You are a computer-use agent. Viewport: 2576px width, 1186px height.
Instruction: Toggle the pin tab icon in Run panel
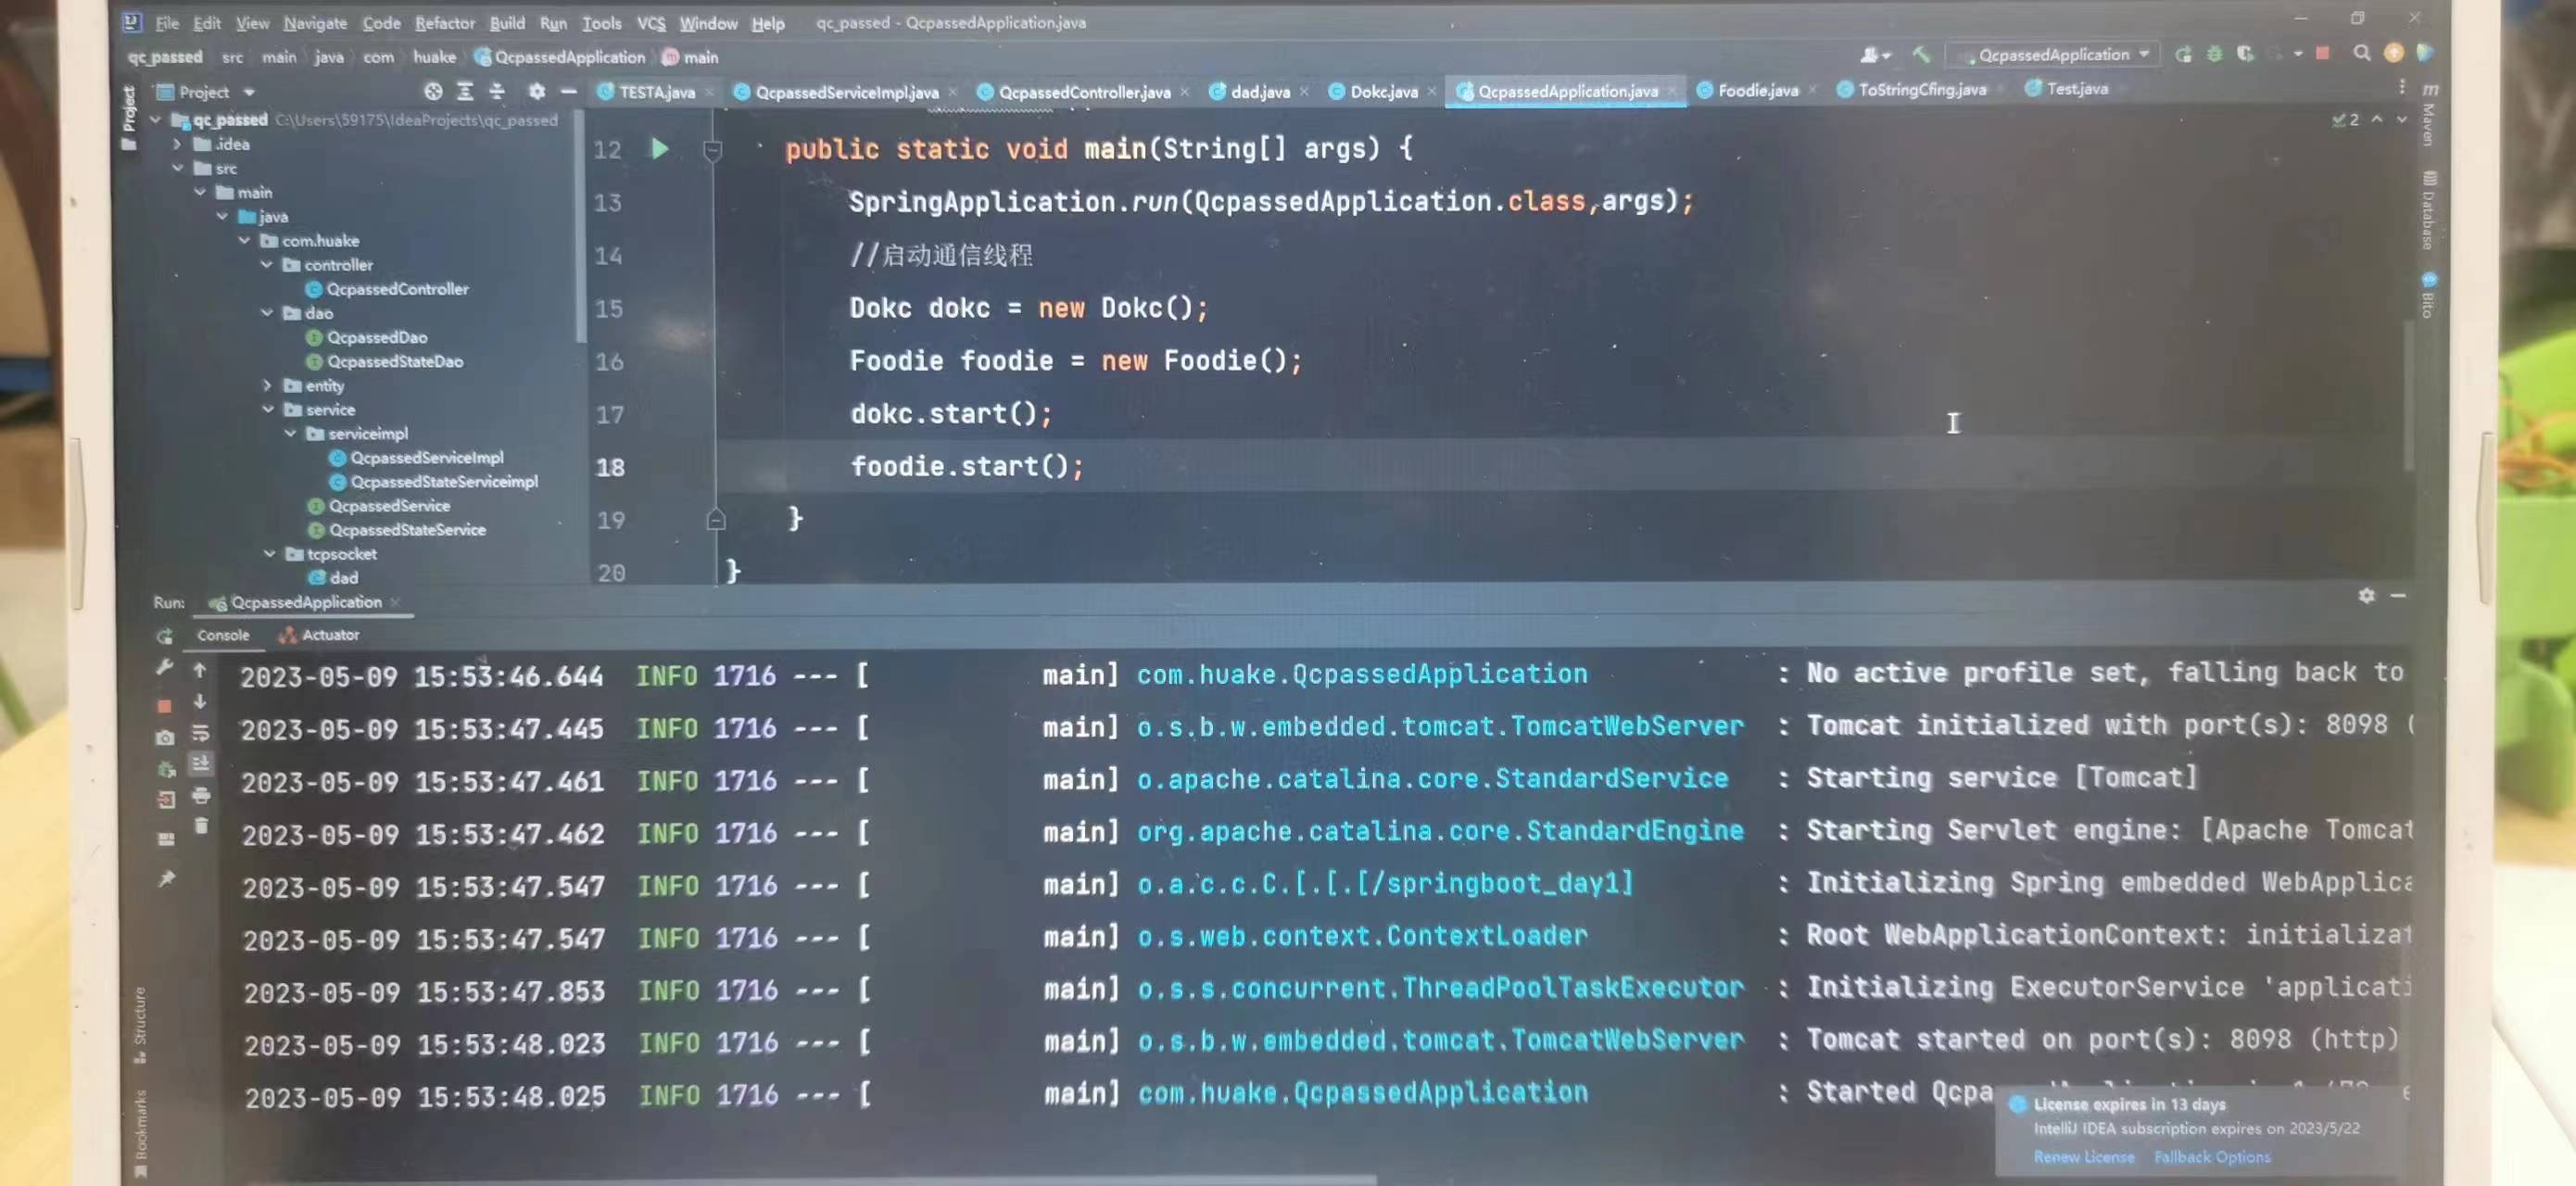pos(166,878)
